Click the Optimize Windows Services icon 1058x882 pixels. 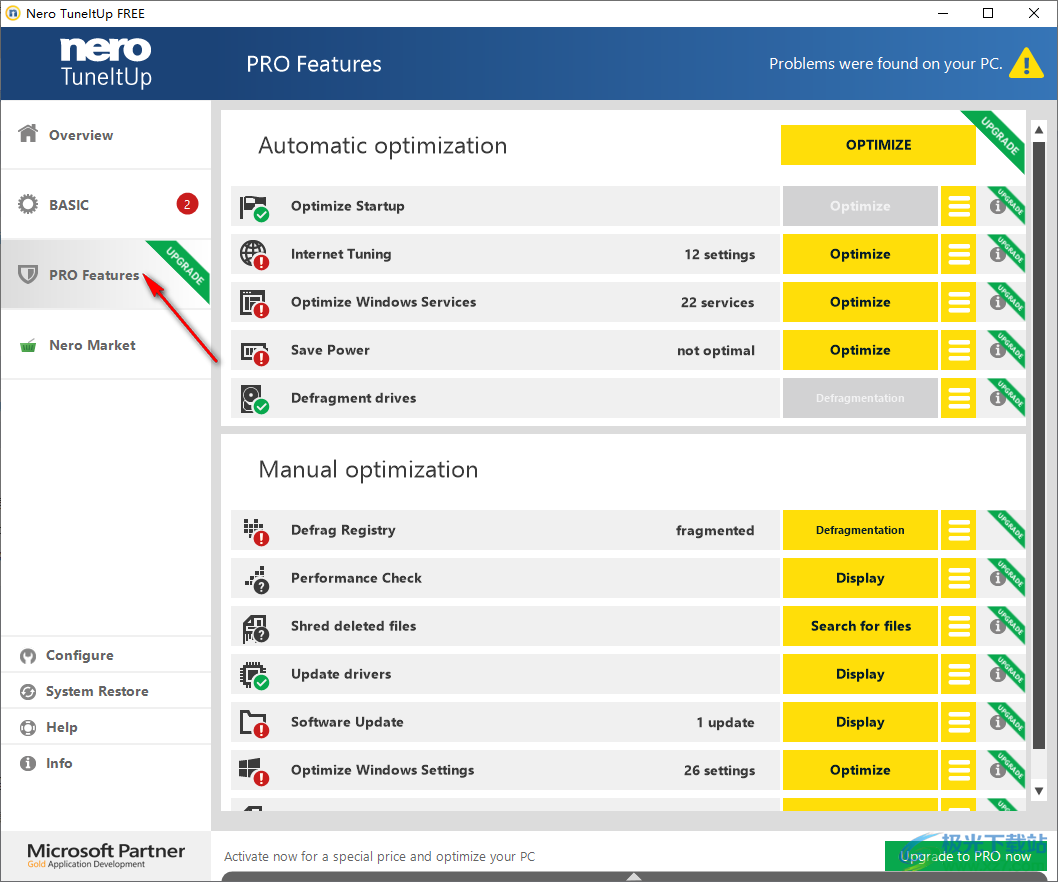(x=254, y=304)
